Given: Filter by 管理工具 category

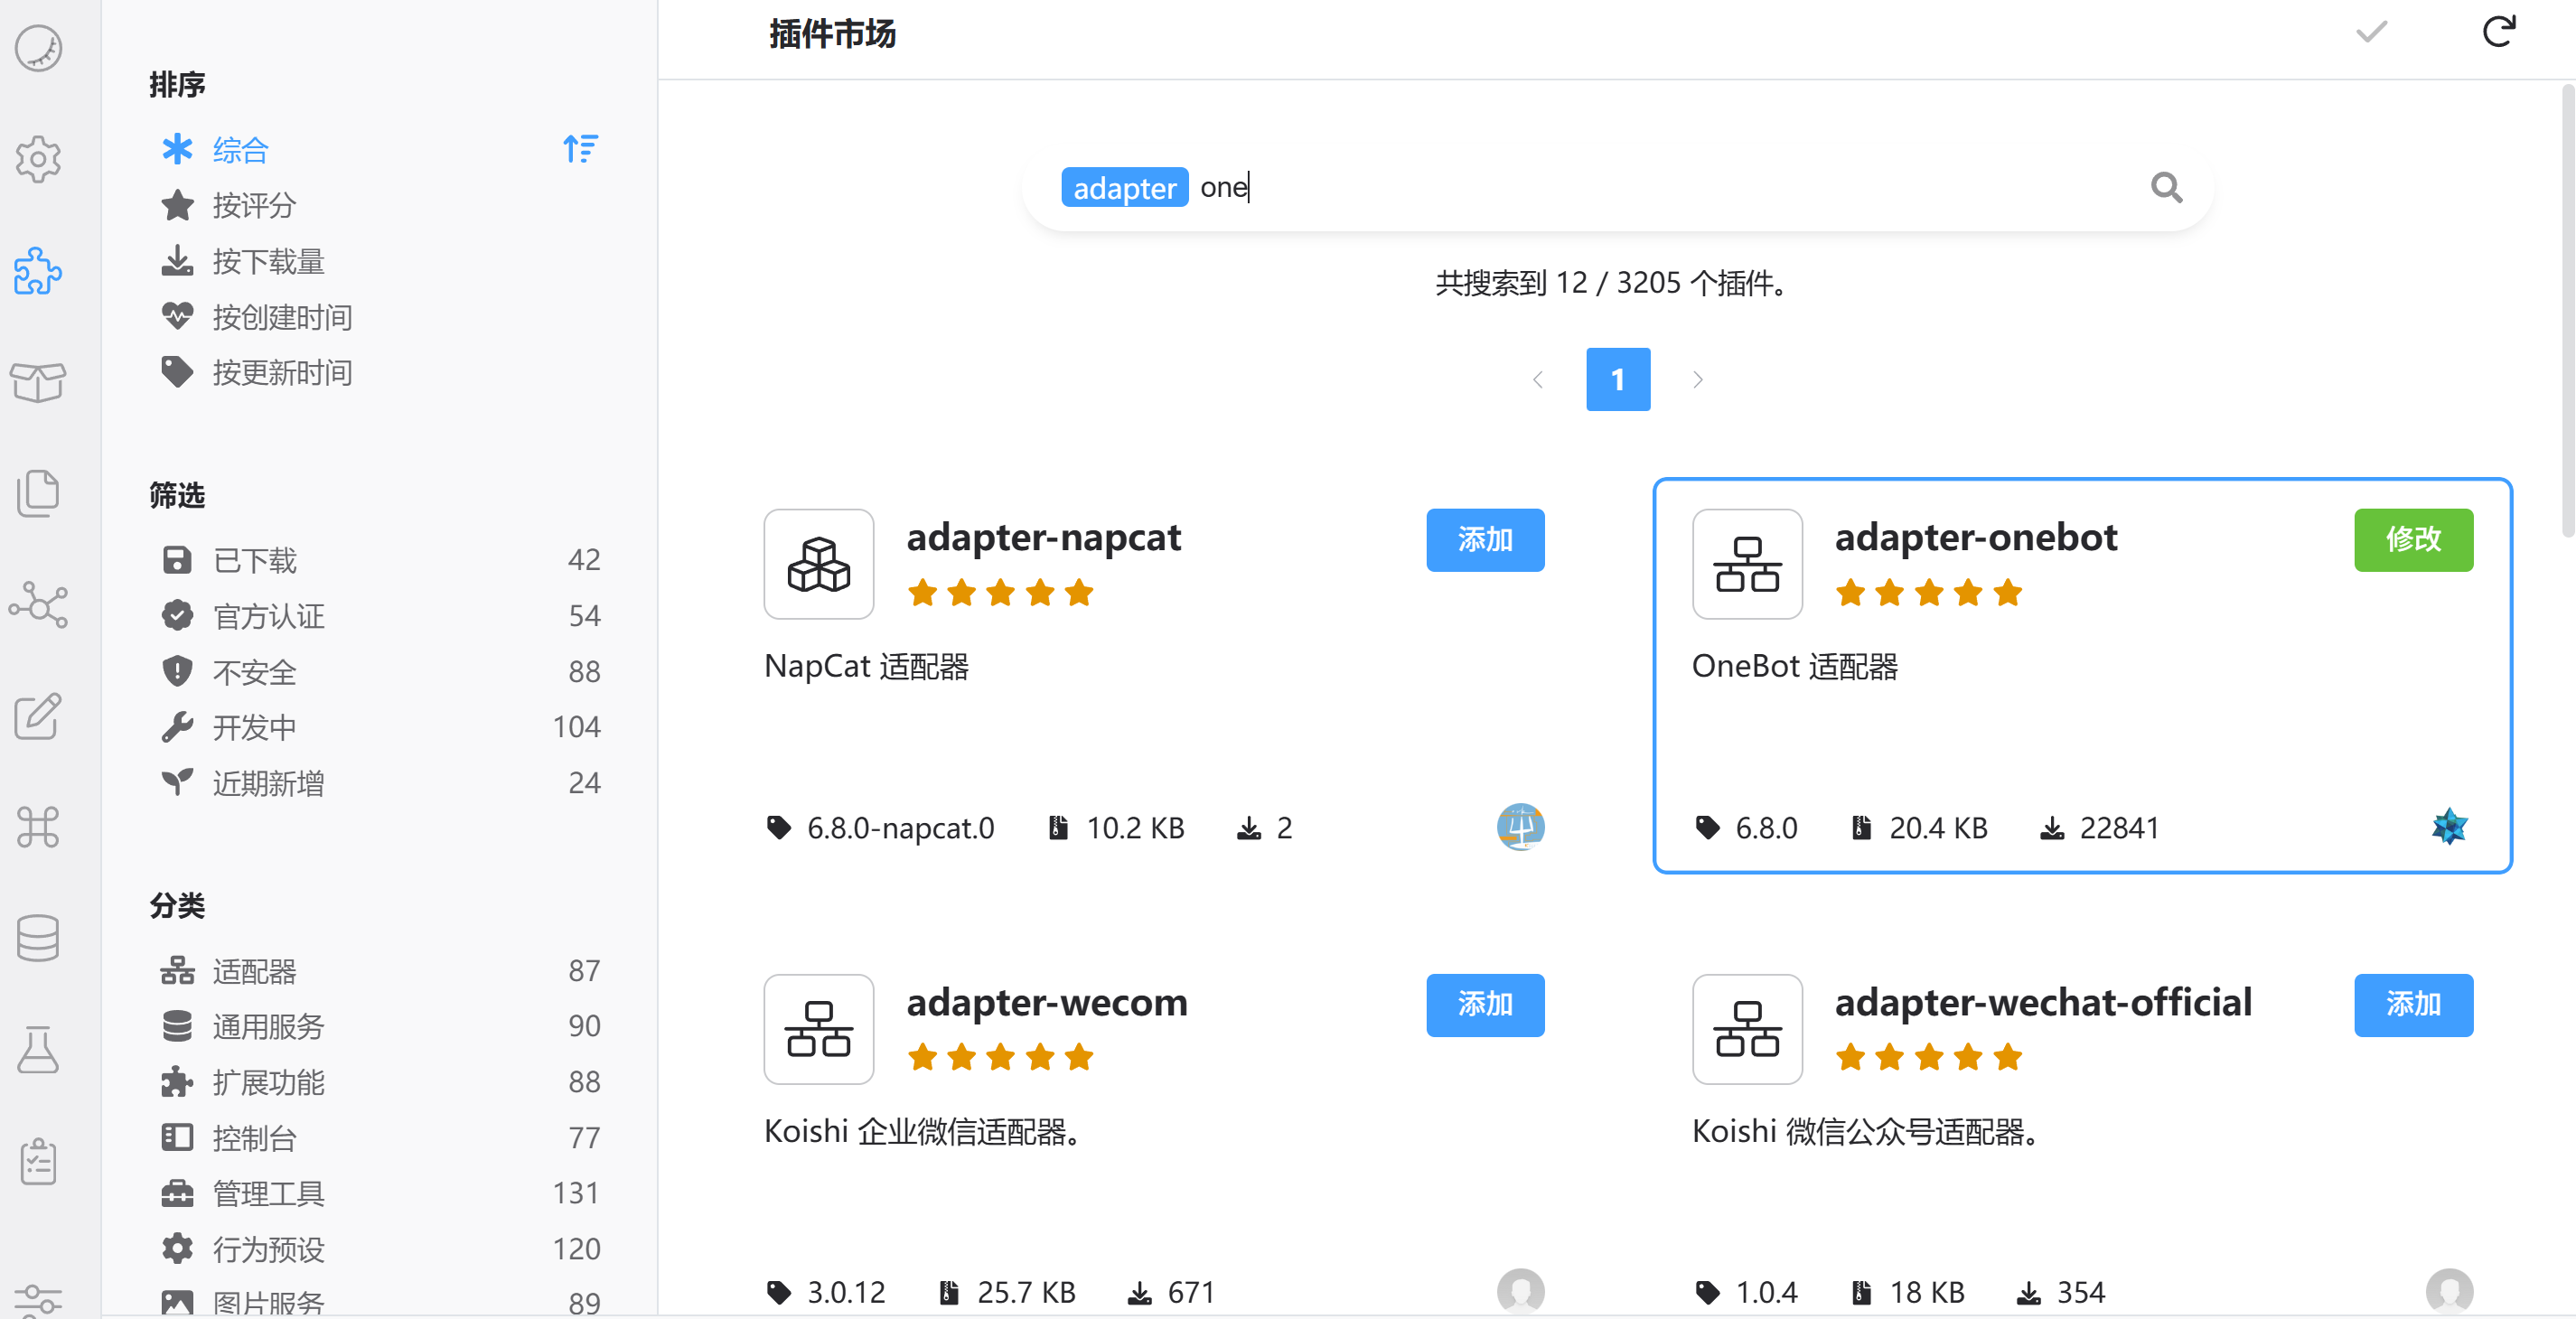Looking at the screenshot, I should 379,1193.
